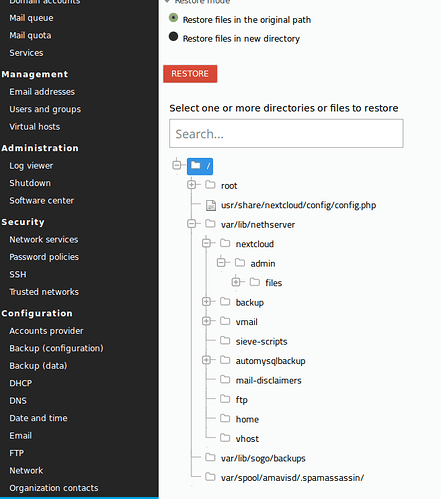The height and width of the screenshot is (499, 441).
Task: Open the Software center page
Action: 42,200
